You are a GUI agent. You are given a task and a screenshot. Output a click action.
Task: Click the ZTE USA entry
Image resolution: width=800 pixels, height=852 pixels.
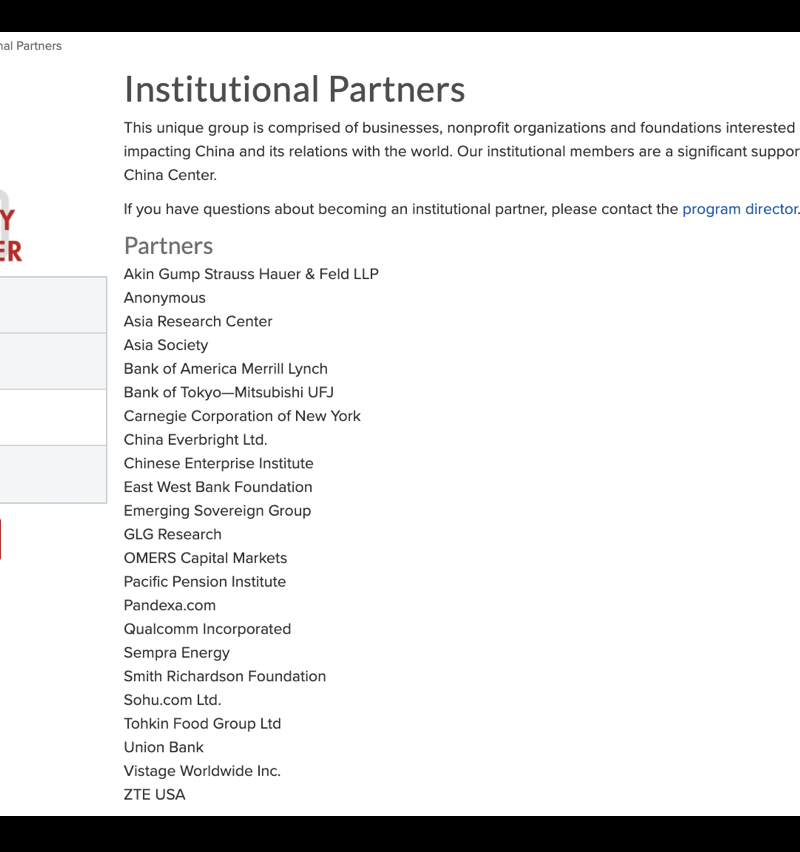155,795
